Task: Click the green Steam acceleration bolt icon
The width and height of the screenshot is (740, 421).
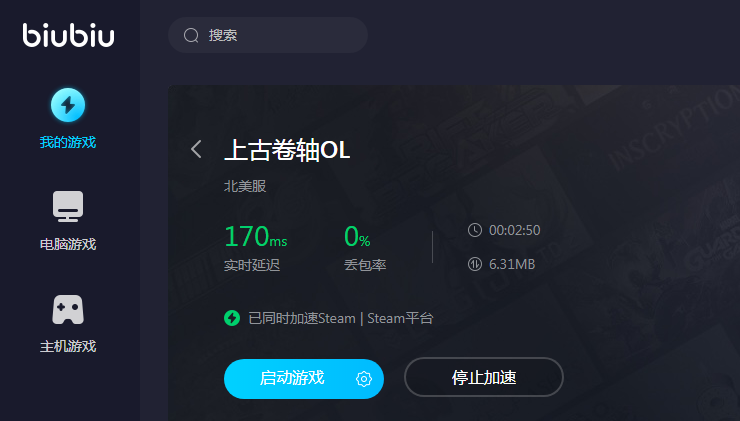Action: click(x=232, y=318)
